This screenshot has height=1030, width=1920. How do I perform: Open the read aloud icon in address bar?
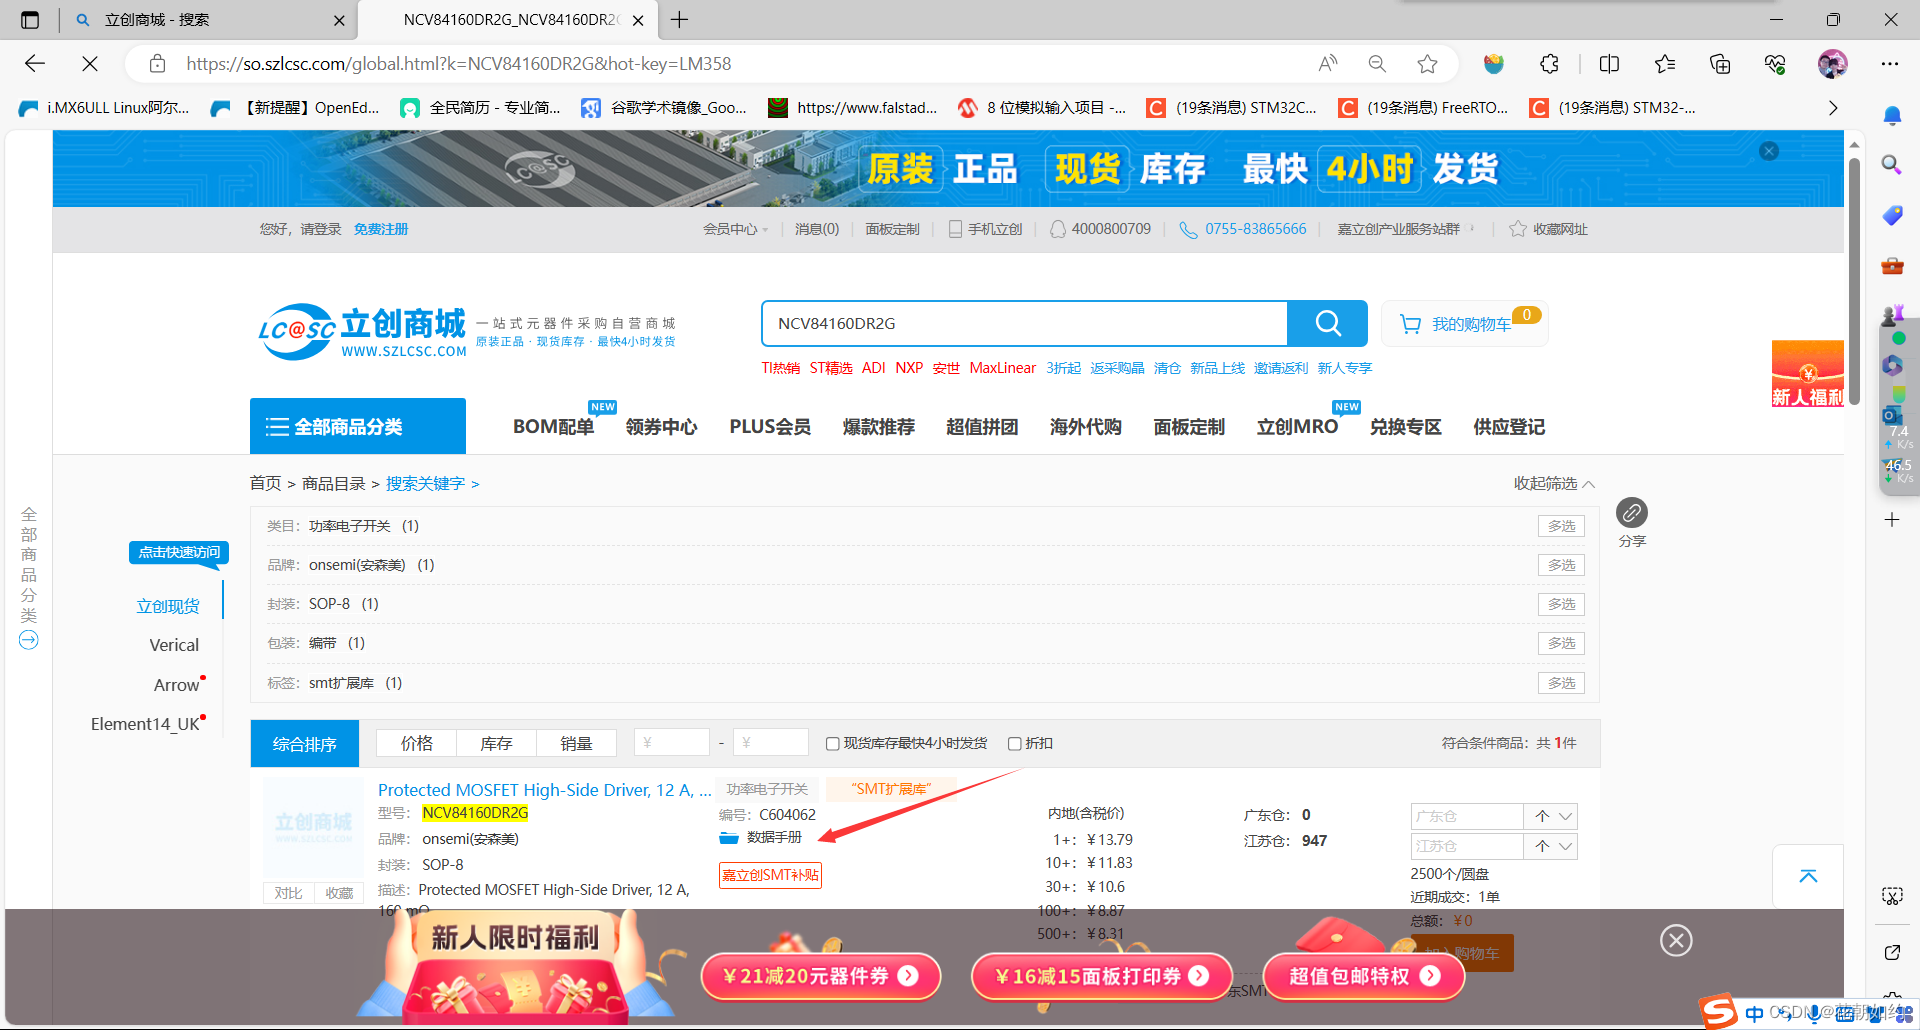click(1328, 64)
